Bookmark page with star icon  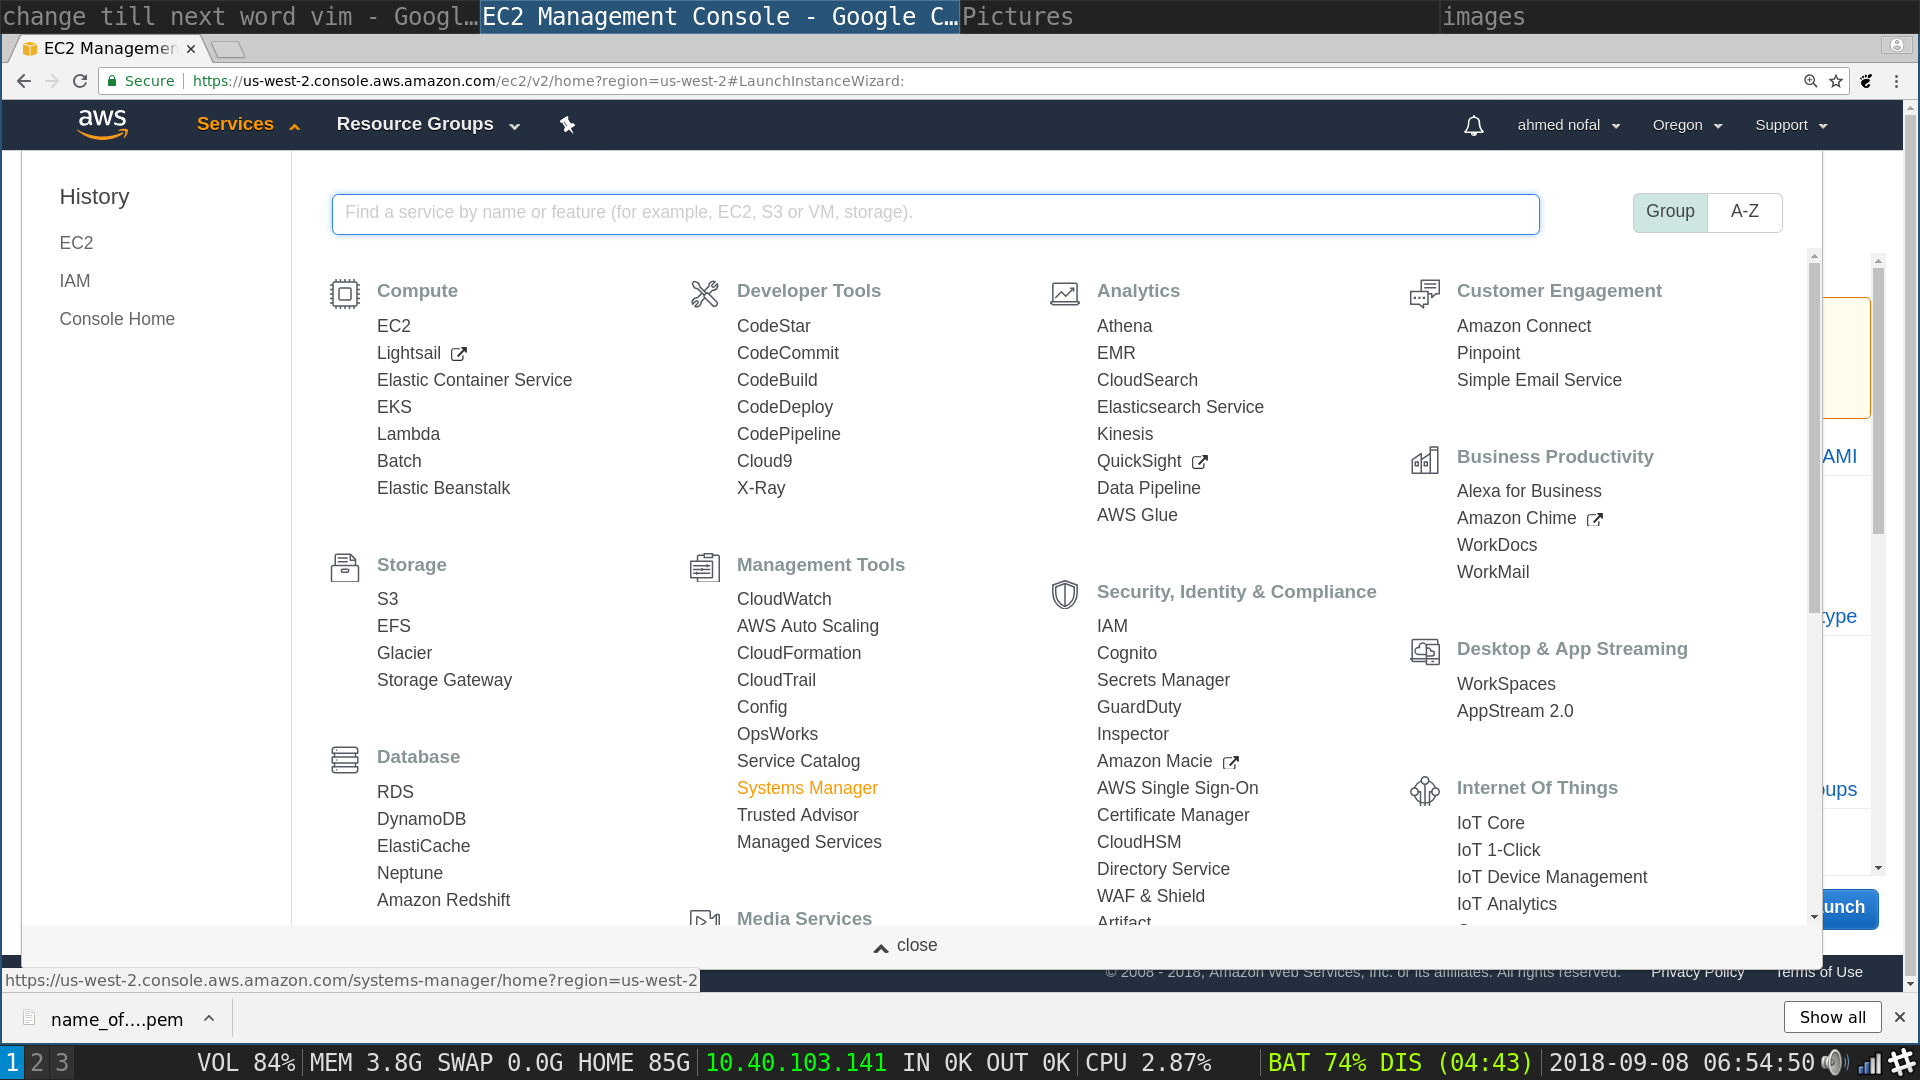(x=1836, y=81)
